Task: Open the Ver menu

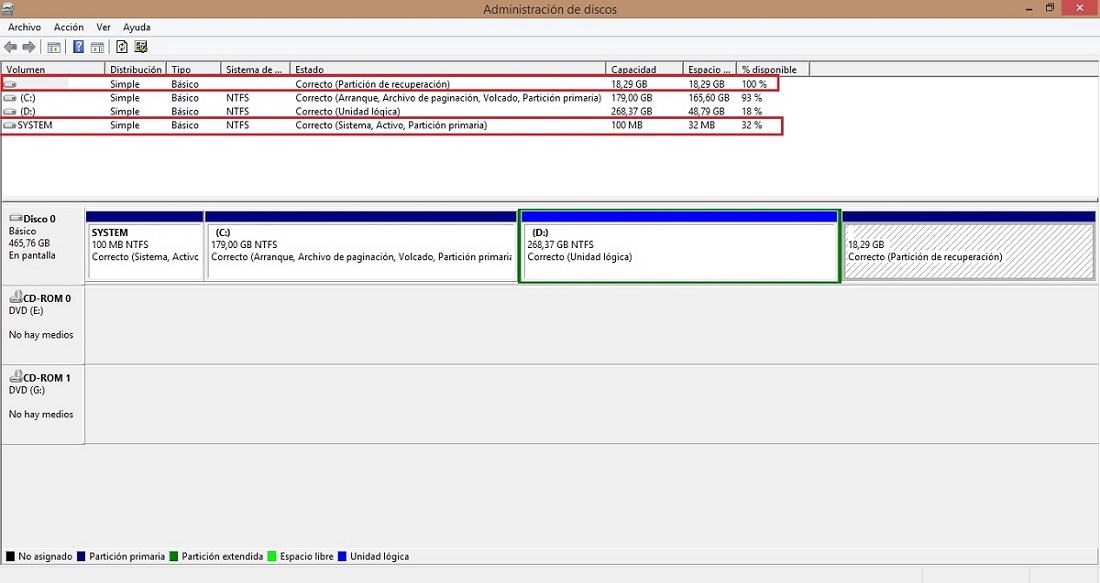Action: [103, 27]
